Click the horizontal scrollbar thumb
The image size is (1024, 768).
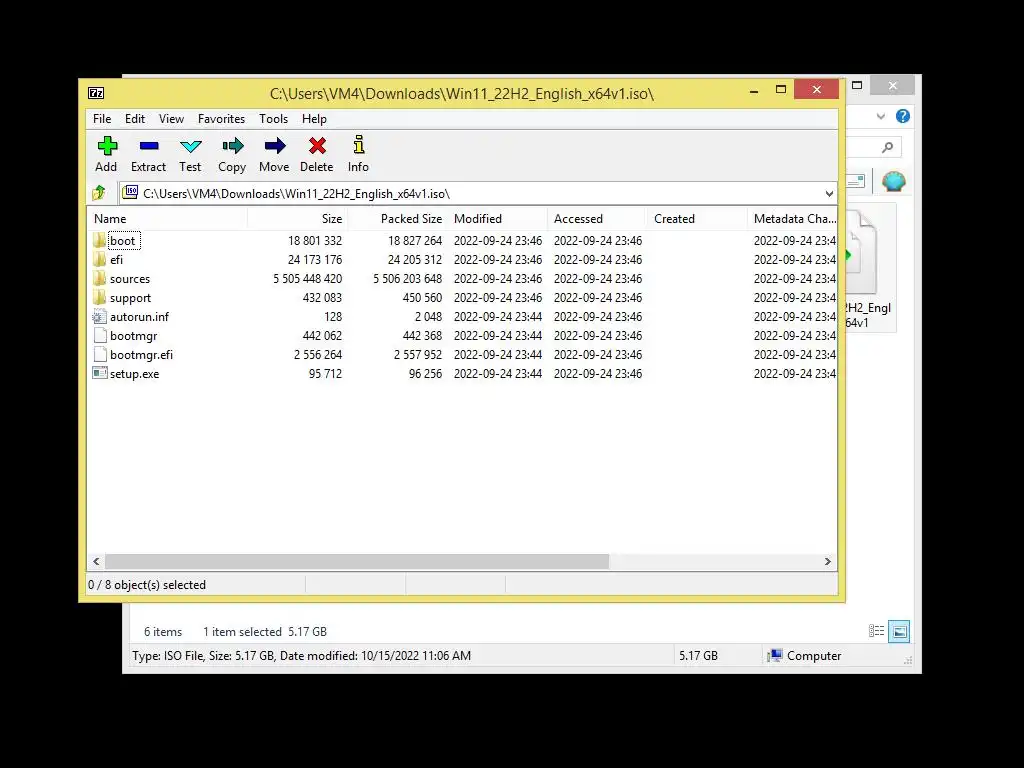(357, 562)
